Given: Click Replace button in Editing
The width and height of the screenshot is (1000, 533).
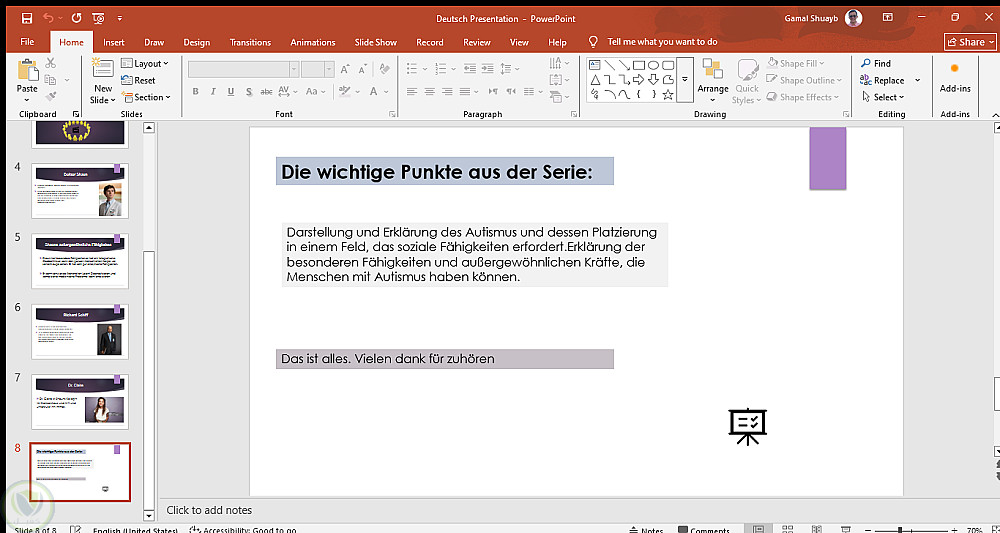Looking at the screenshot, I should (883, 80).
